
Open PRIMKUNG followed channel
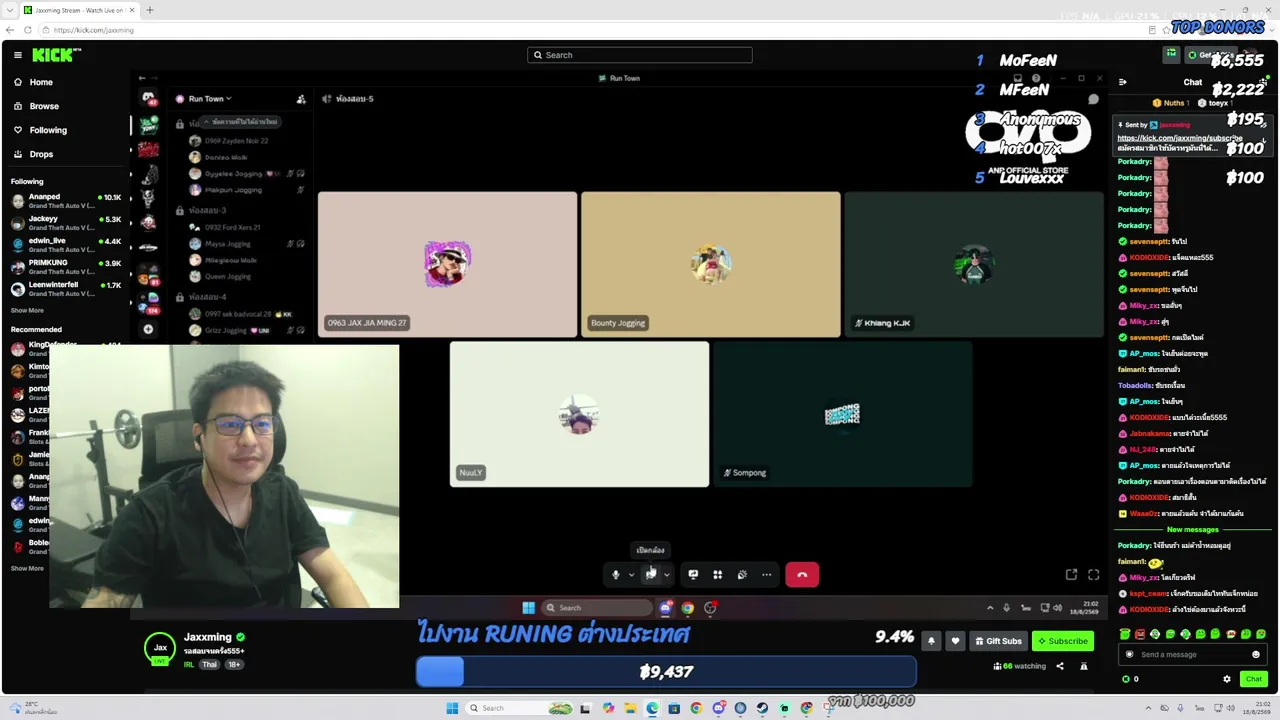tap(66, 266)
